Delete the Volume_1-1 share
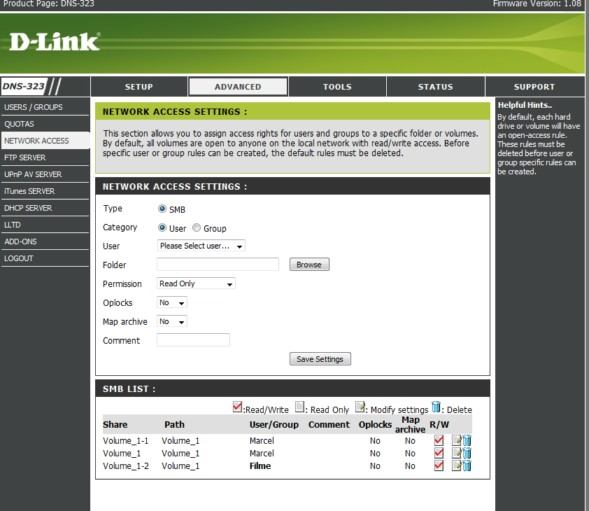Screen dimensions: 589x511 tap(467, 440)
